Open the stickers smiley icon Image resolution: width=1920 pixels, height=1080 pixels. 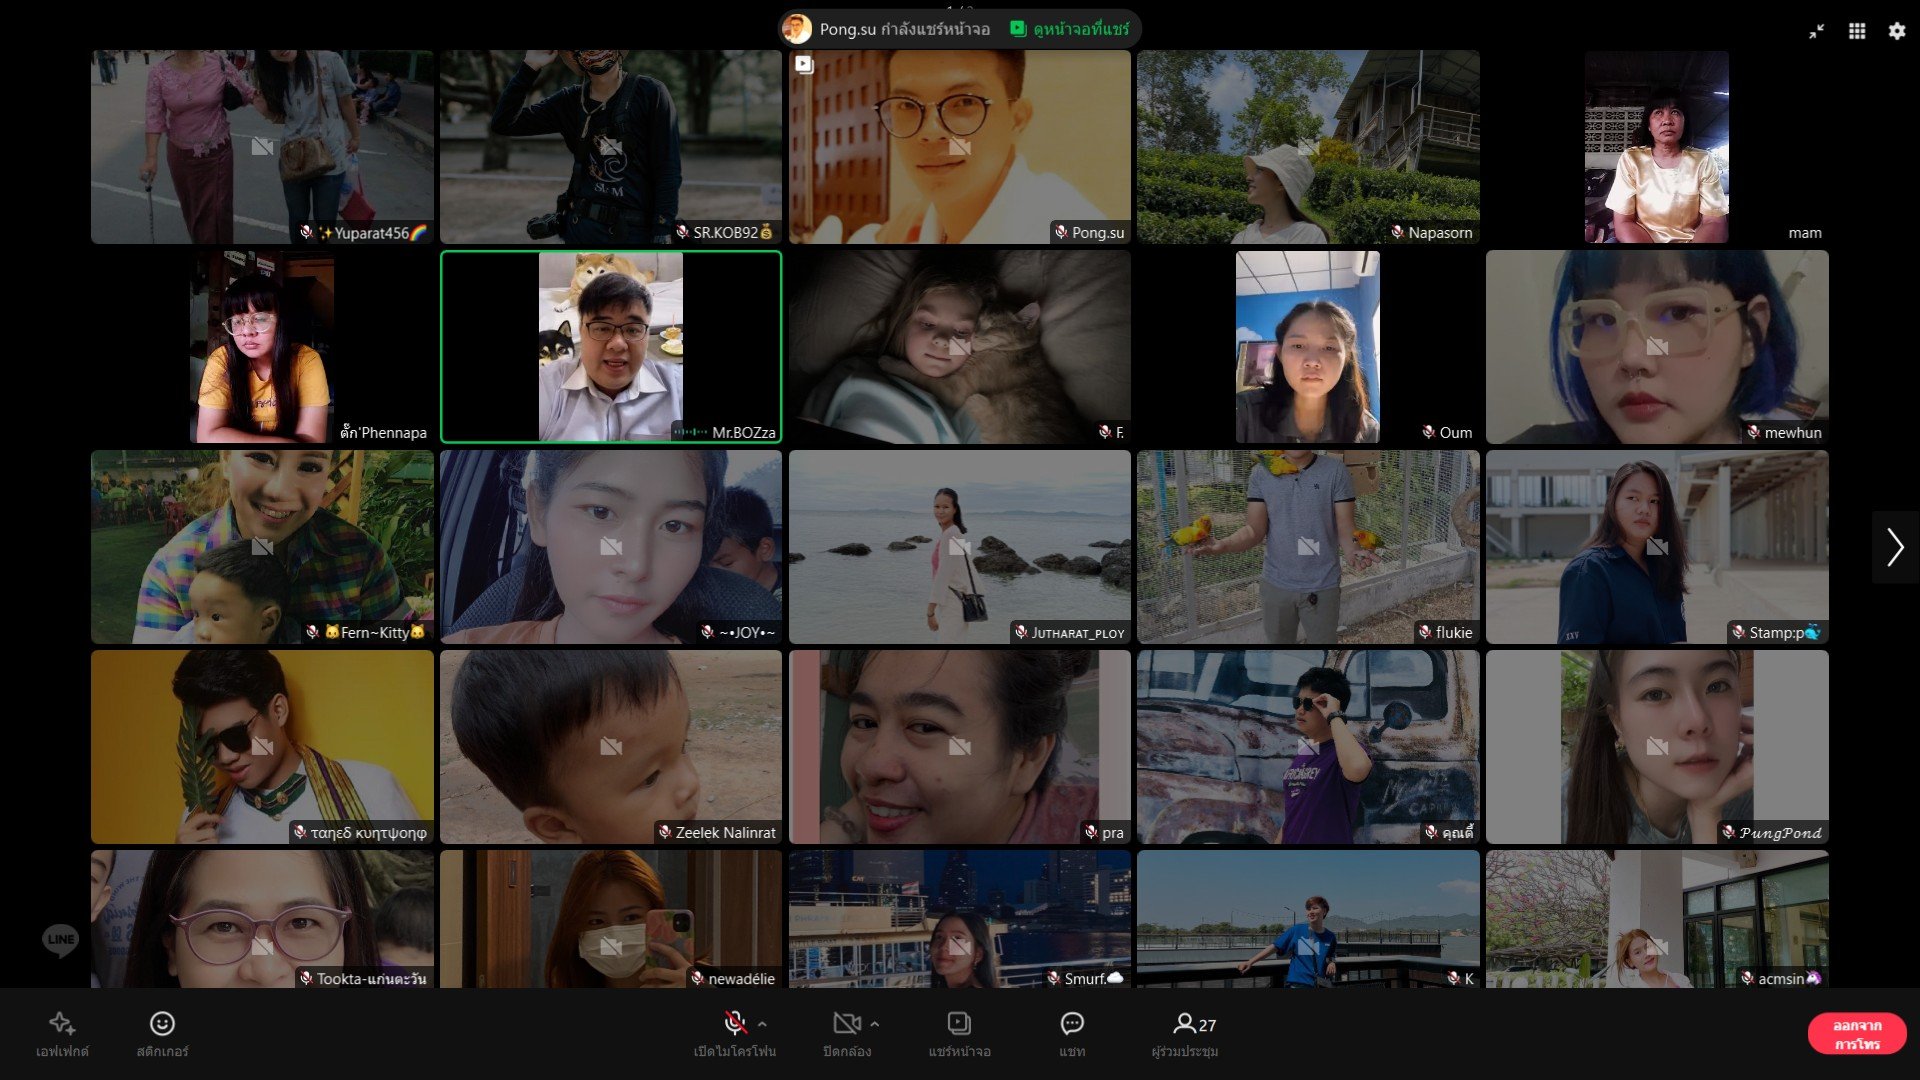(x=162, y=1023)
